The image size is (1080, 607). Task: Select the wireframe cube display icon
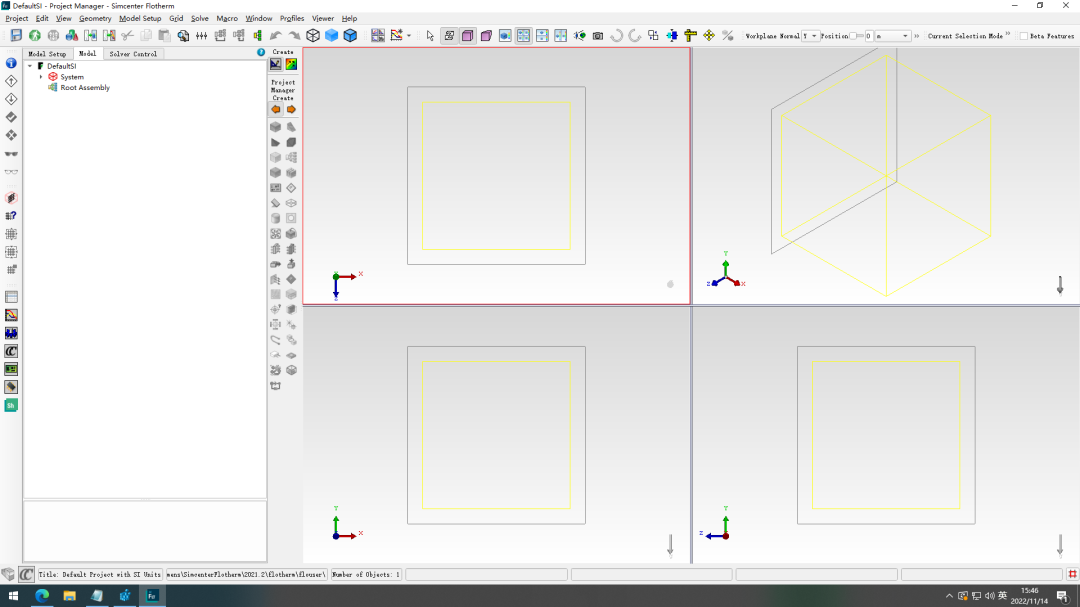tap(313, 35)
